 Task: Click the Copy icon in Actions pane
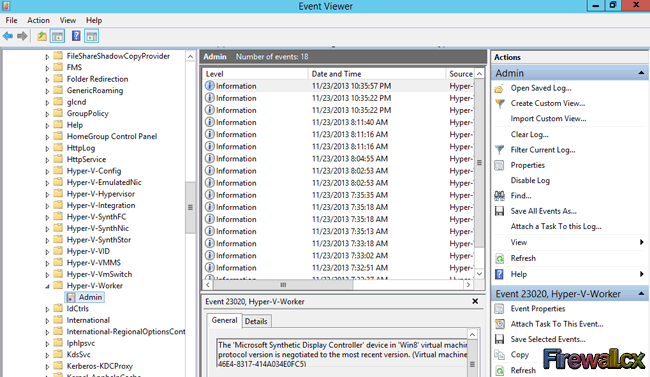click(x=500, y=355)
